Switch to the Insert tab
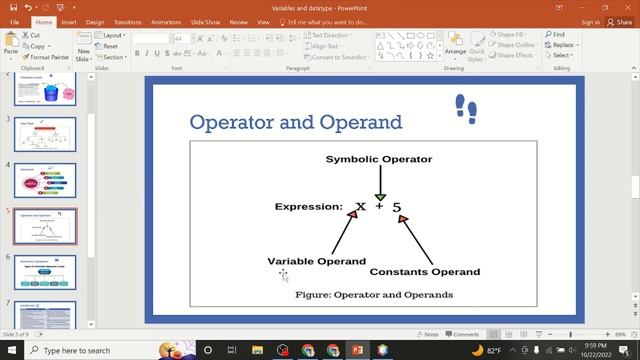 [x=69, y=22]
